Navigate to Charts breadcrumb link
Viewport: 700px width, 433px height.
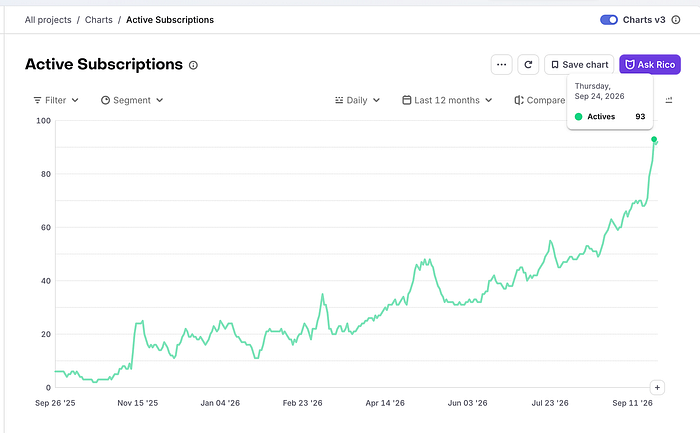[99, 20]
